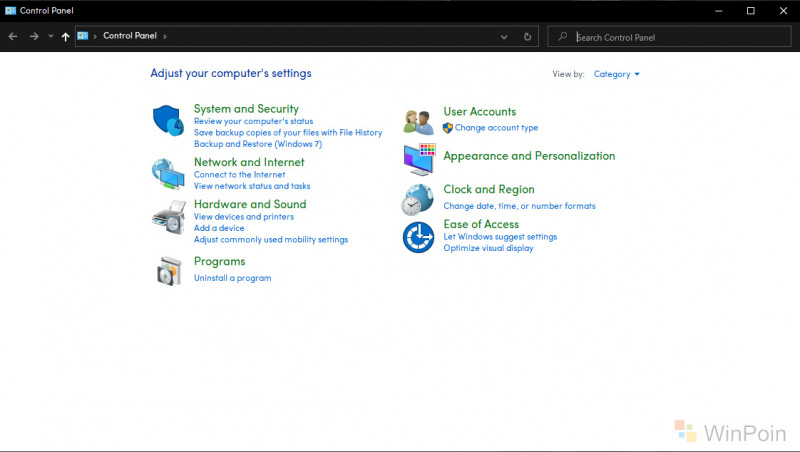Open the recent locations dropdown arrow
This screenshot has width=800, height=452.
[x=51, y=36]
